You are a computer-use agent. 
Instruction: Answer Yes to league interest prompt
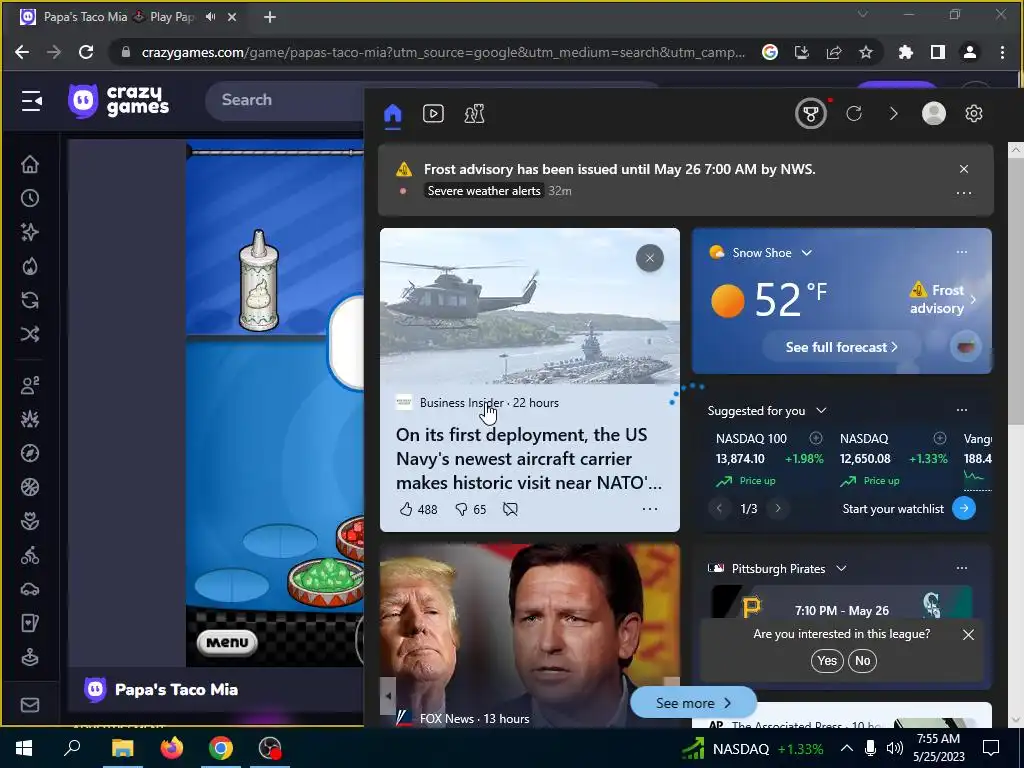(x=827, y=661)
